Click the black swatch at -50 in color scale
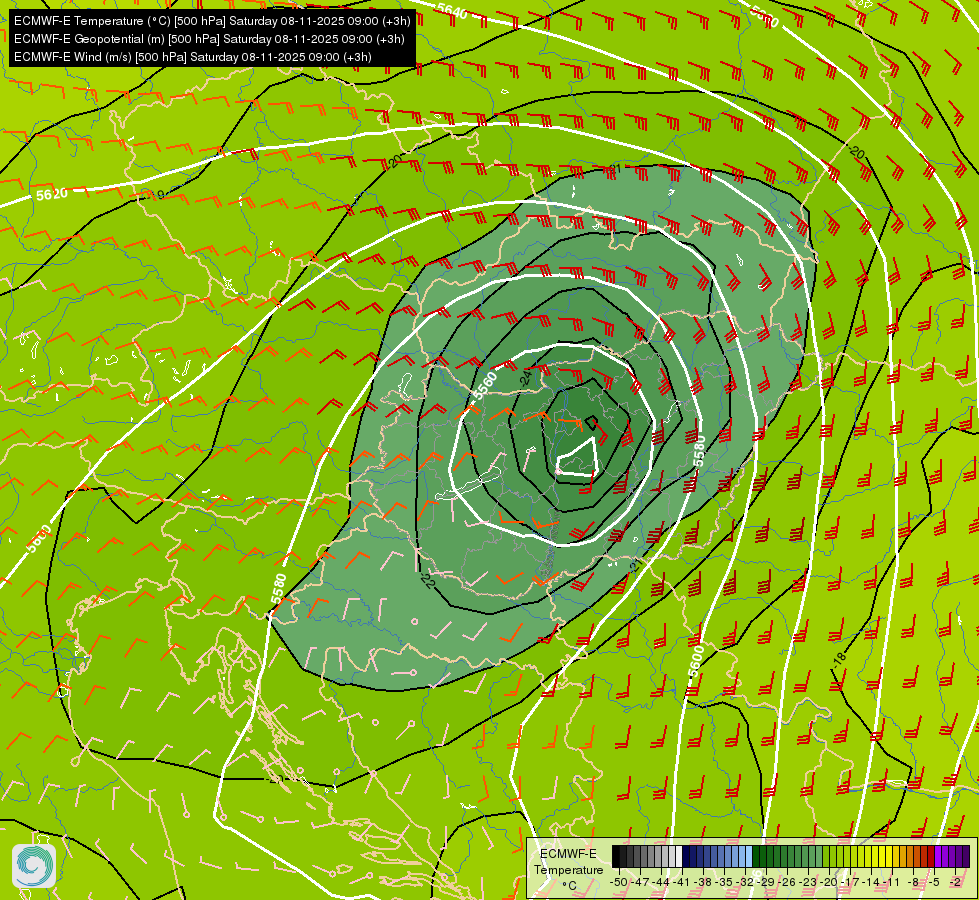 pyautogui.click(x=616, y=856)
